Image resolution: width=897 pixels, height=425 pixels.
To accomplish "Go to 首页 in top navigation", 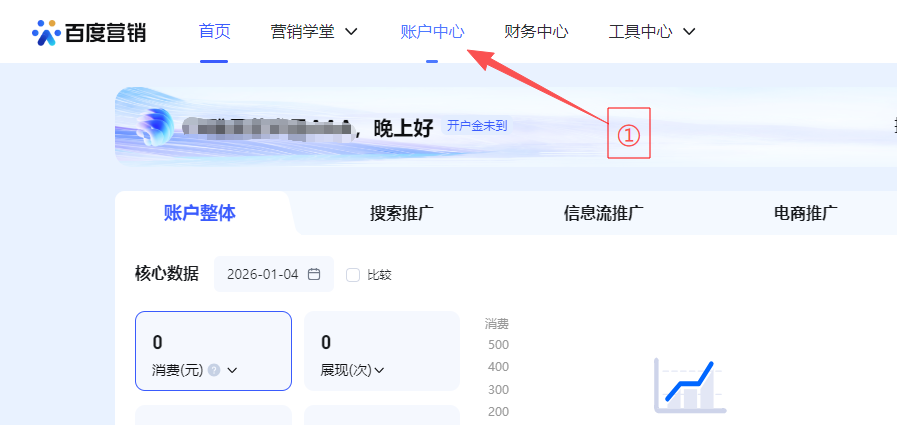I will coord(214,32).
